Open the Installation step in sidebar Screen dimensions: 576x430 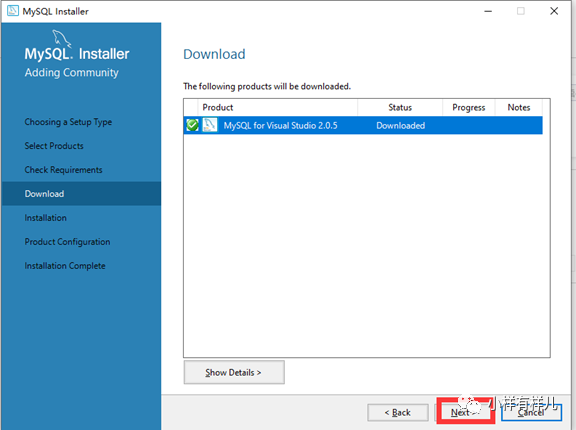click(46, 218)
